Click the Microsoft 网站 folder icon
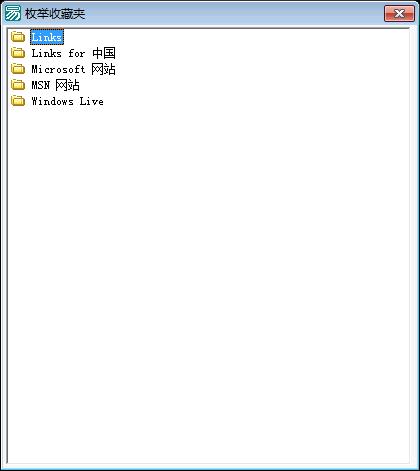 click(18, 69)
